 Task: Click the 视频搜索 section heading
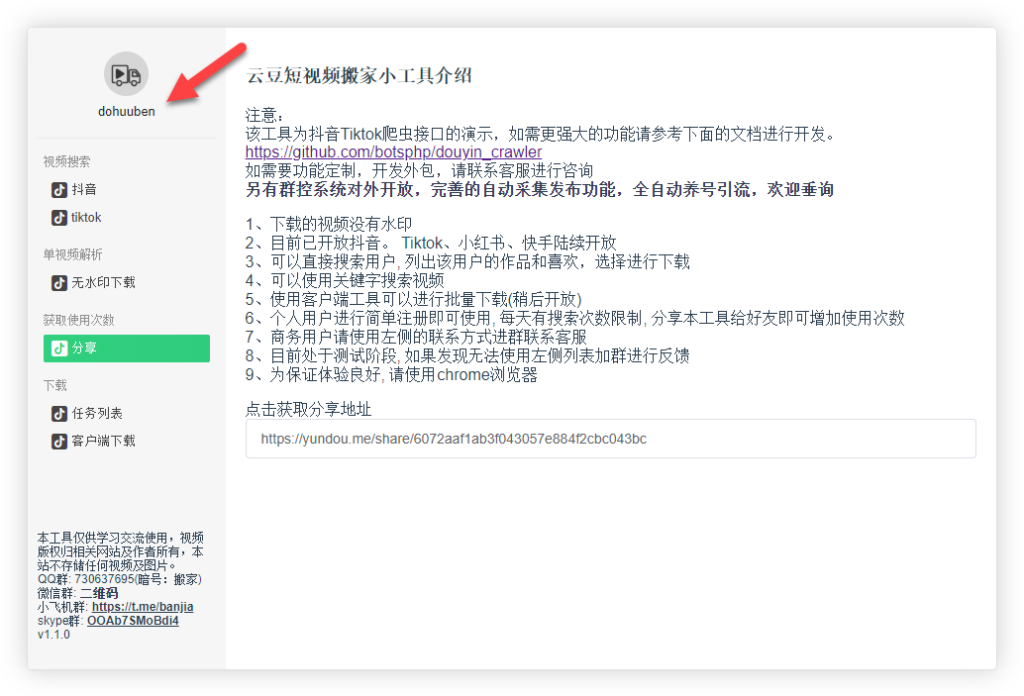[x=67, y=162]
